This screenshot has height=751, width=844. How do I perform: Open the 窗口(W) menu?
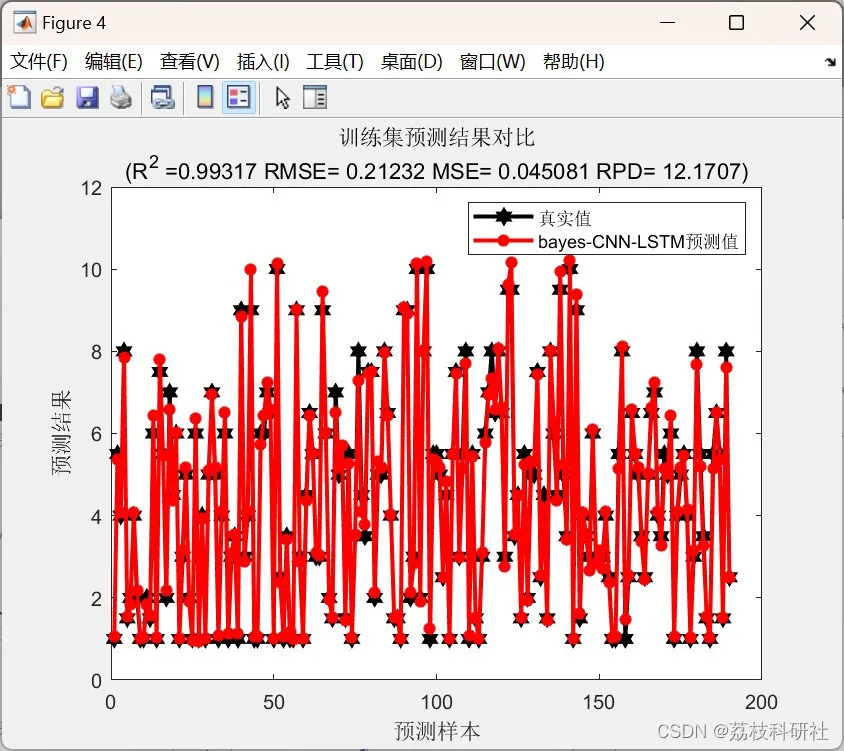pos(493,61)
